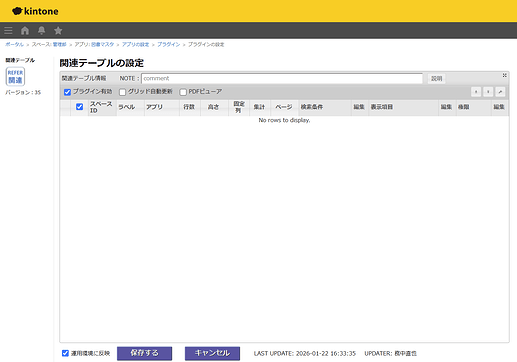Click the キャンセル button
517x362 pixels.
[x=212, y=353]
